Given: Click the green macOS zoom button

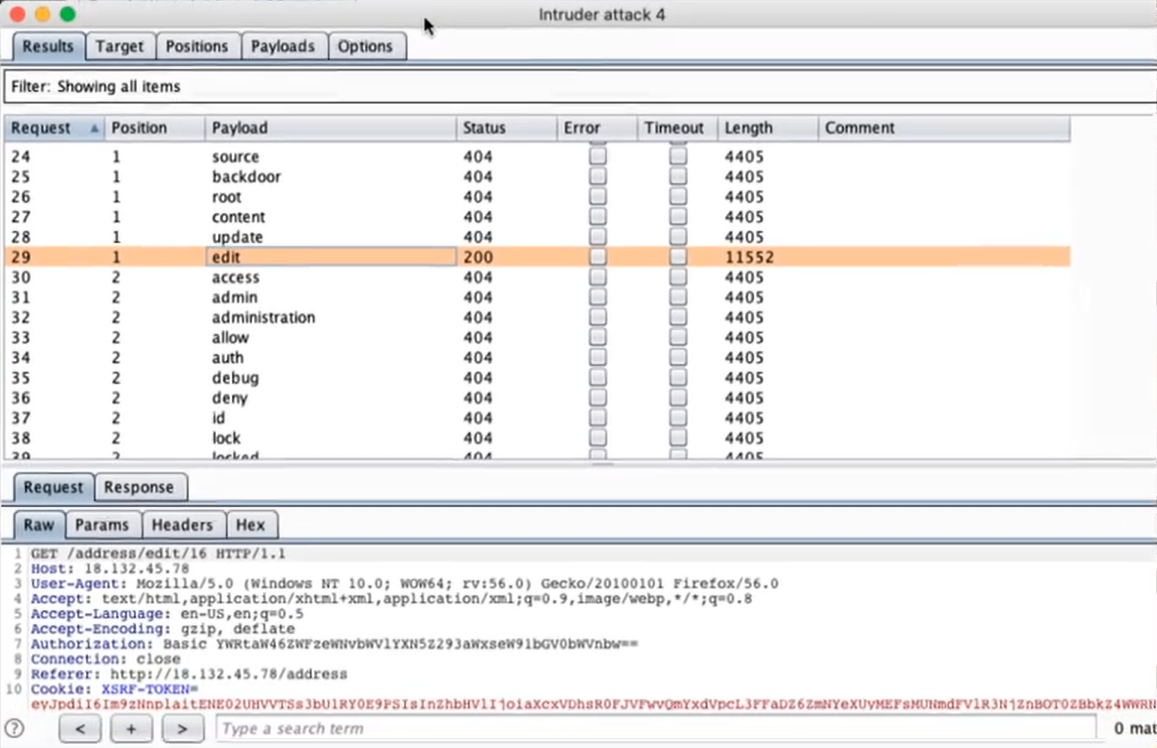Looking at the screenshot, I should pos(67,14).
